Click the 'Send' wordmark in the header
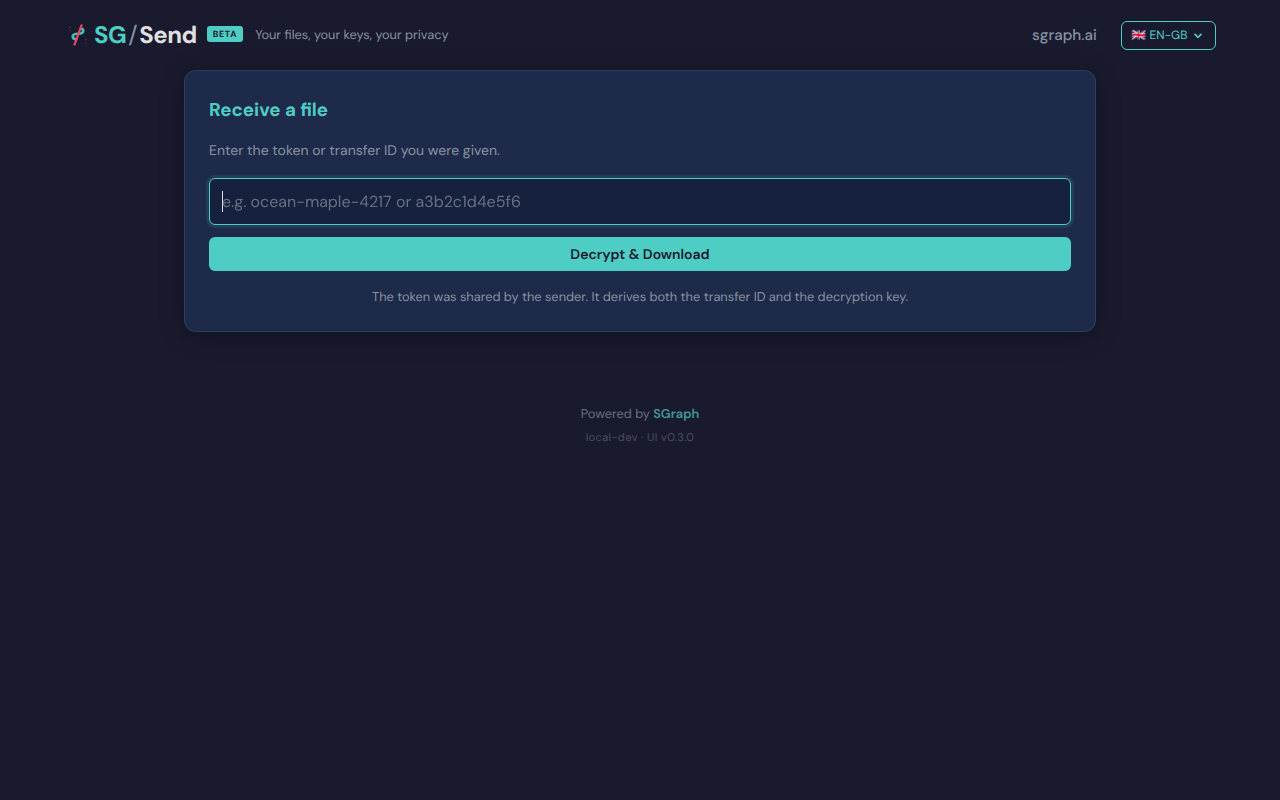This screenshot has width=1280, height=800. pyautogui.click(x=170, y=34)
